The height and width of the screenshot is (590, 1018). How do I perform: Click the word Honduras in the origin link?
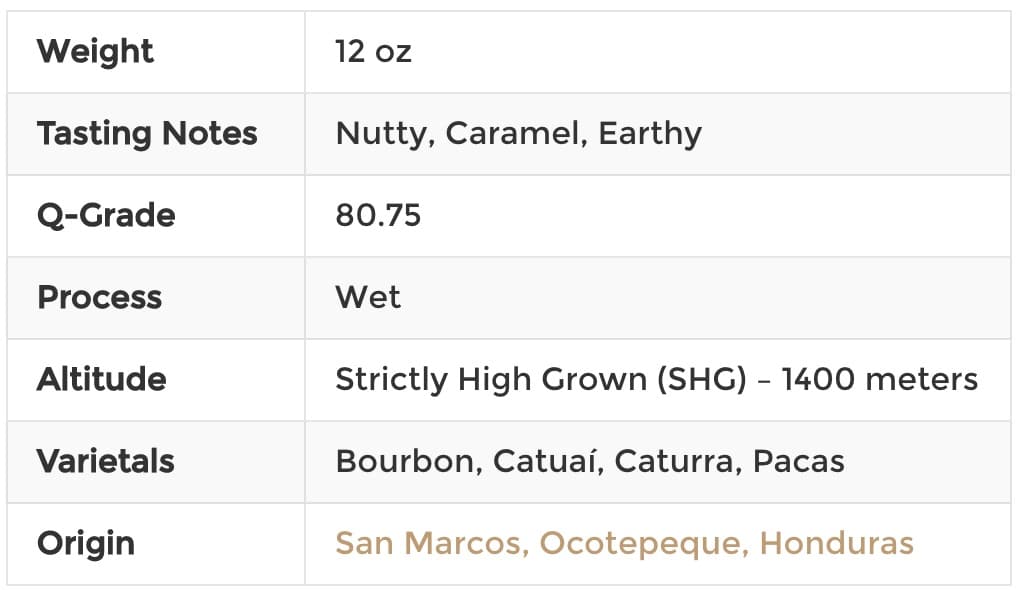click(x=836, y=543)
